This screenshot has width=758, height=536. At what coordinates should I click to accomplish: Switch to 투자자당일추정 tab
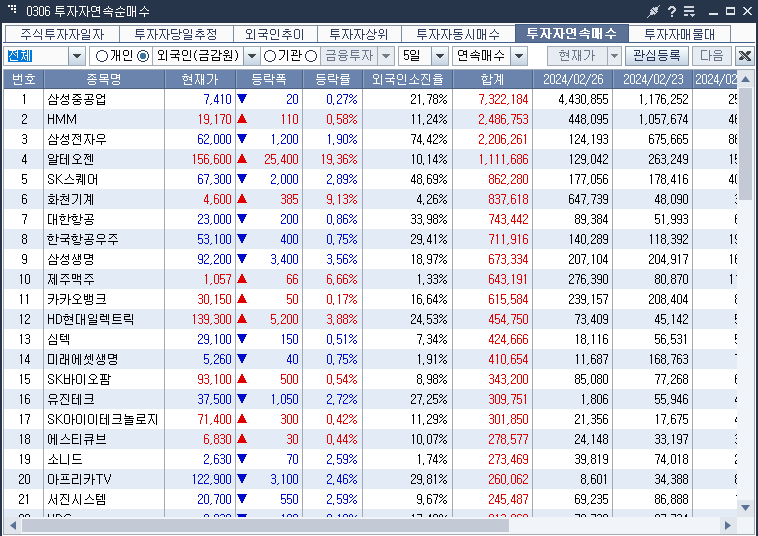176,34
